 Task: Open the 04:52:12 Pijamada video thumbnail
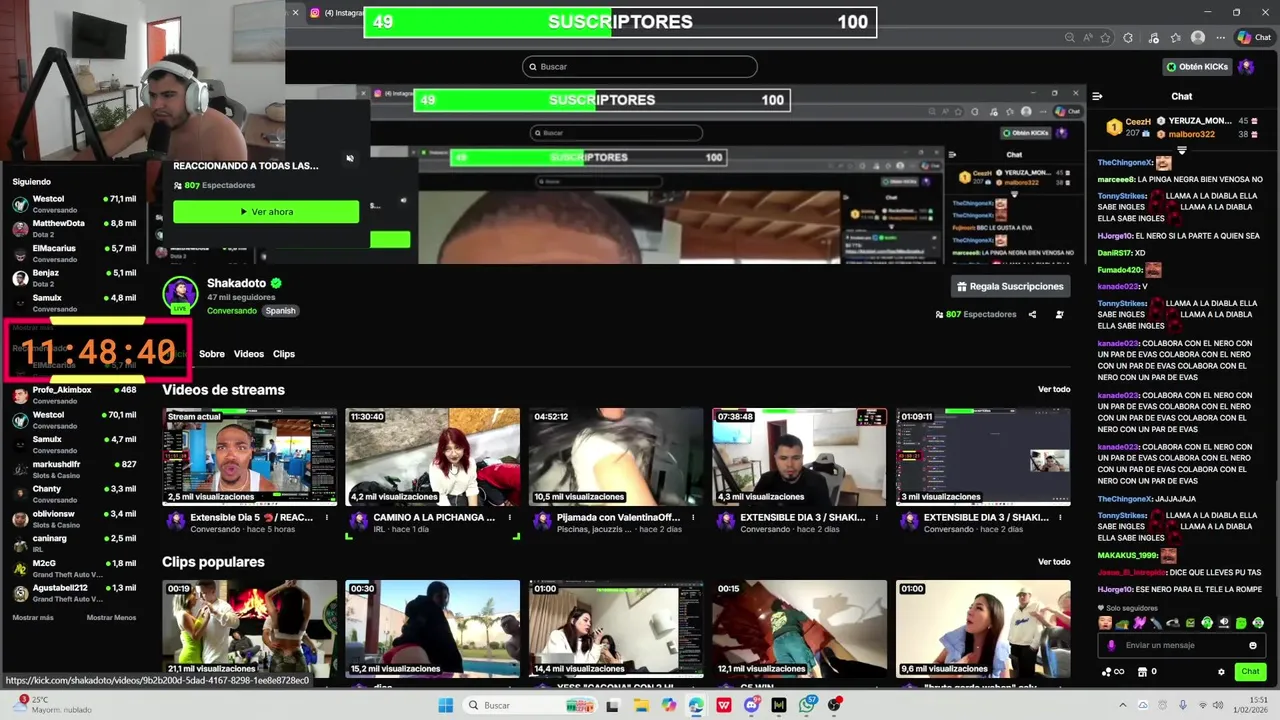[616, 456]
